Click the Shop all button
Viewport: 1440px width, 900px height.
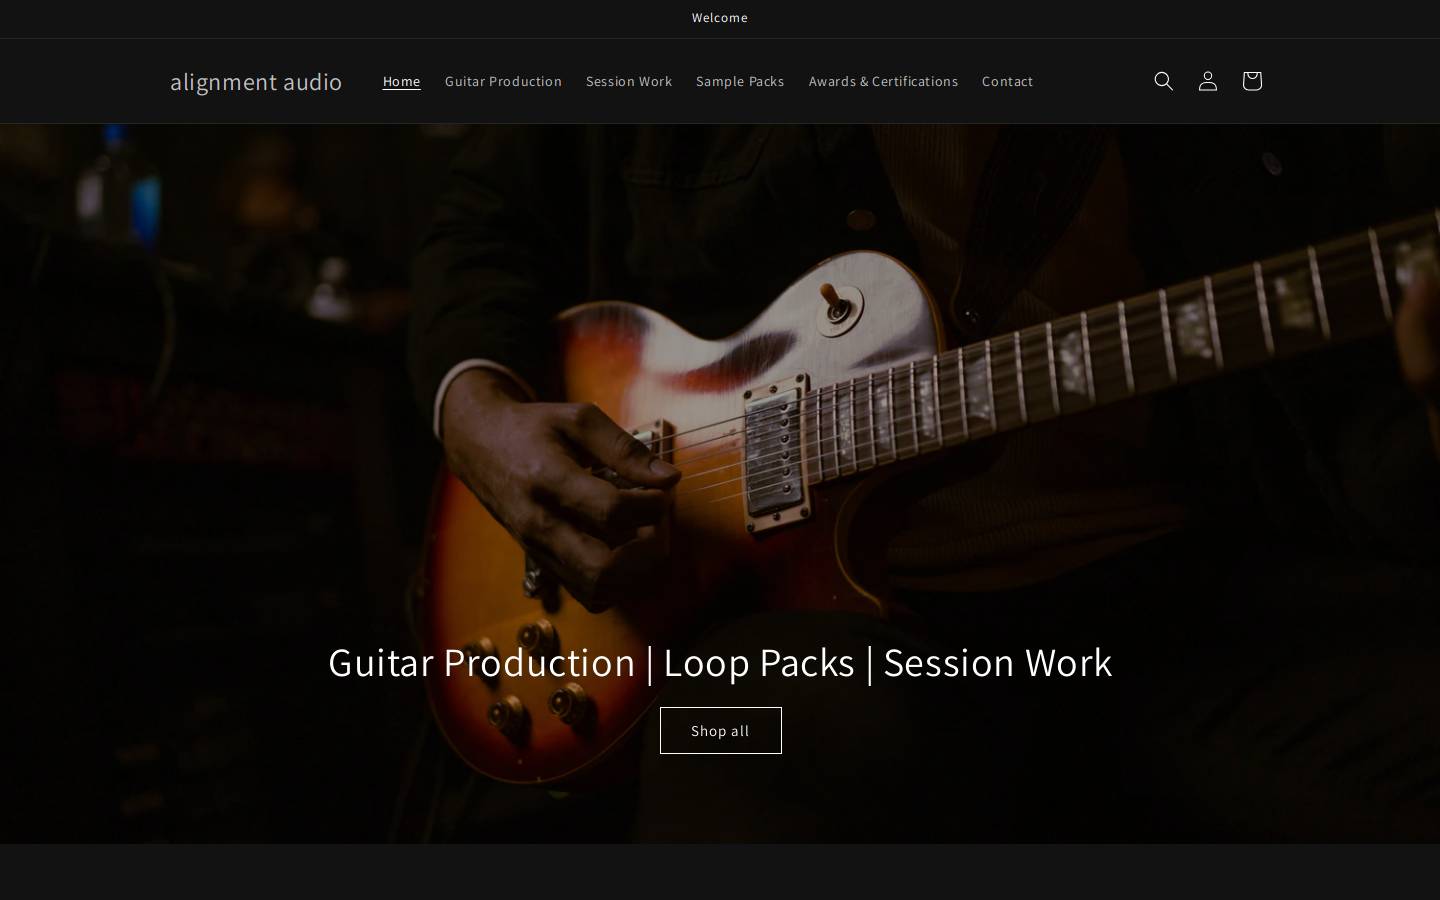[x=720, y=730]
